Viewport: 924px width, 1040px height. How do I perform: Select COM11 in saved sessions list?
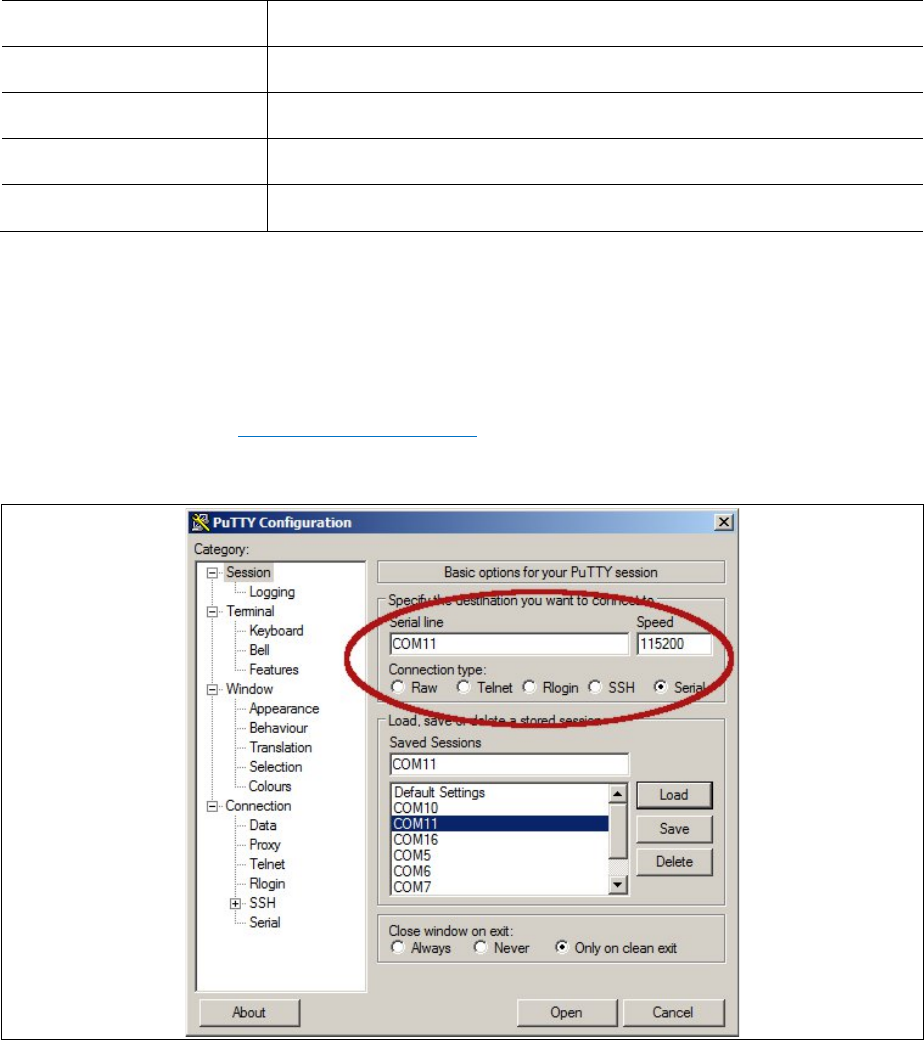point(500,824)
